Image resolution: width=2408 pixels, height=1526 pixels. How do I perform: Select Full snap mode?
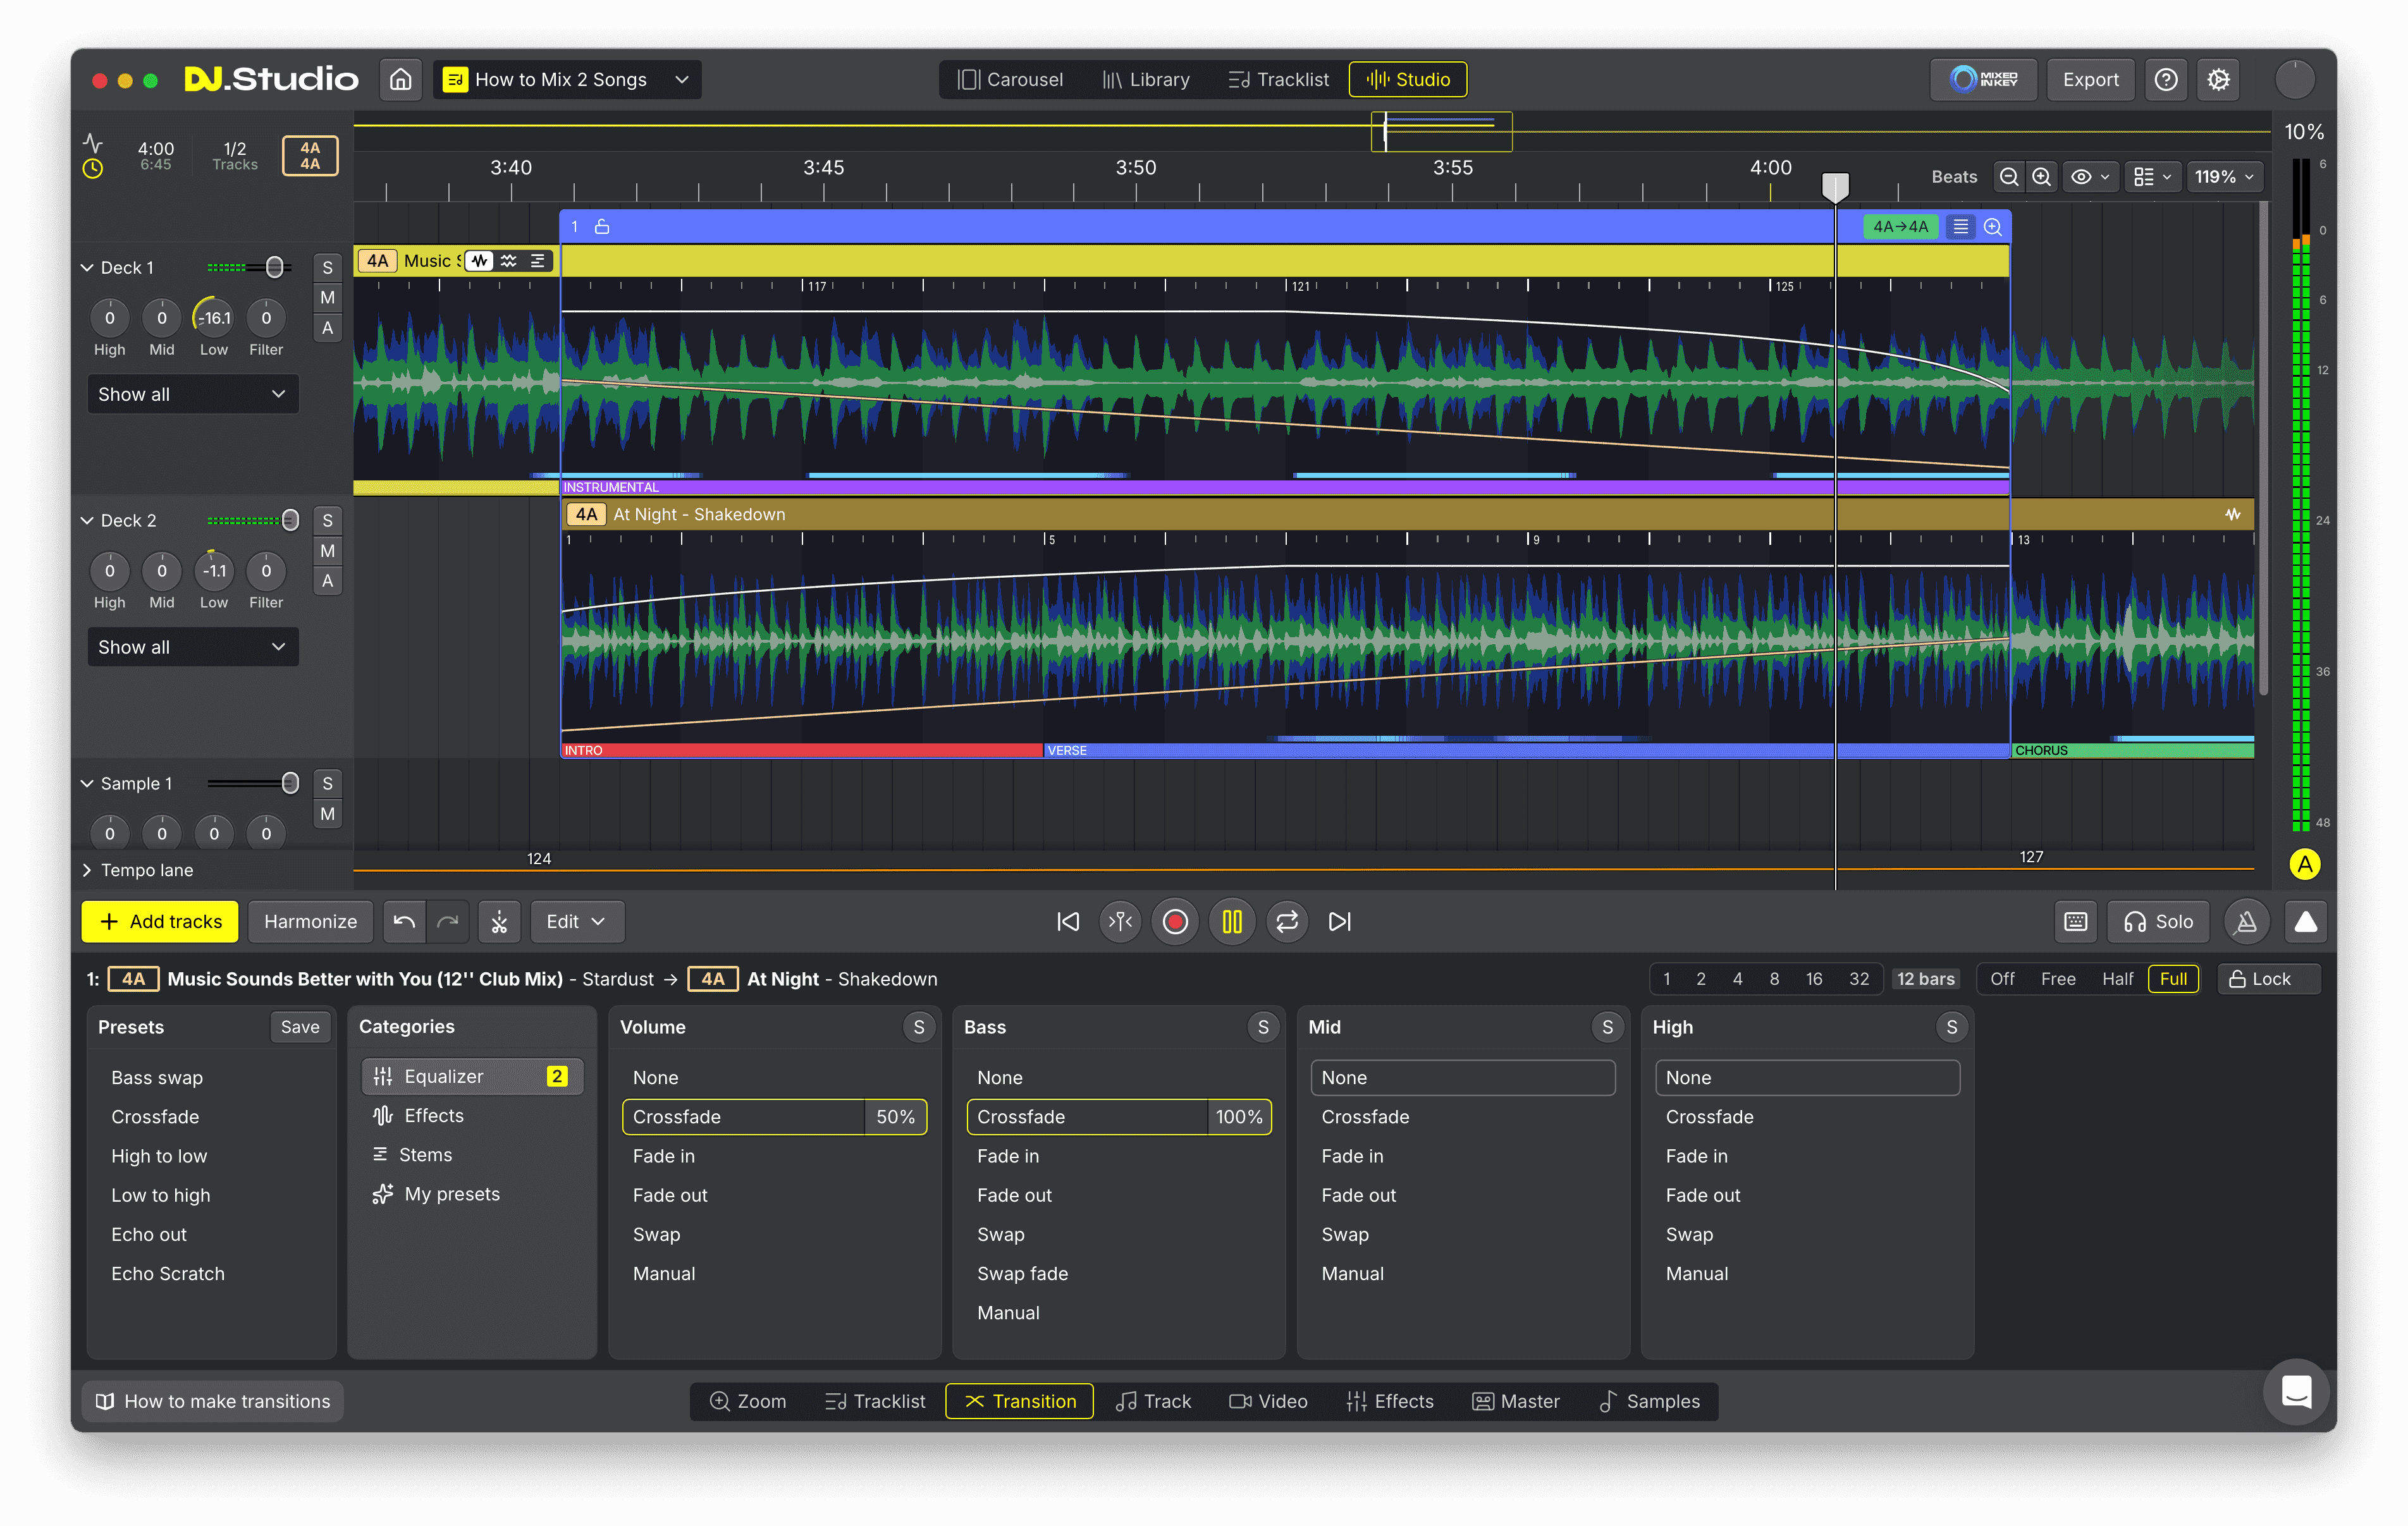pos(2173,979)
